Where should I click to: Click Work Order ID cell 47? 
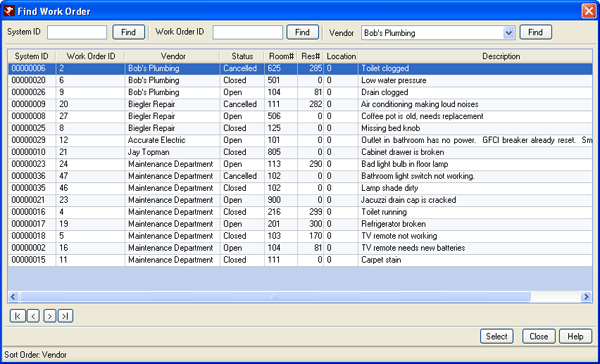[90, 176]
